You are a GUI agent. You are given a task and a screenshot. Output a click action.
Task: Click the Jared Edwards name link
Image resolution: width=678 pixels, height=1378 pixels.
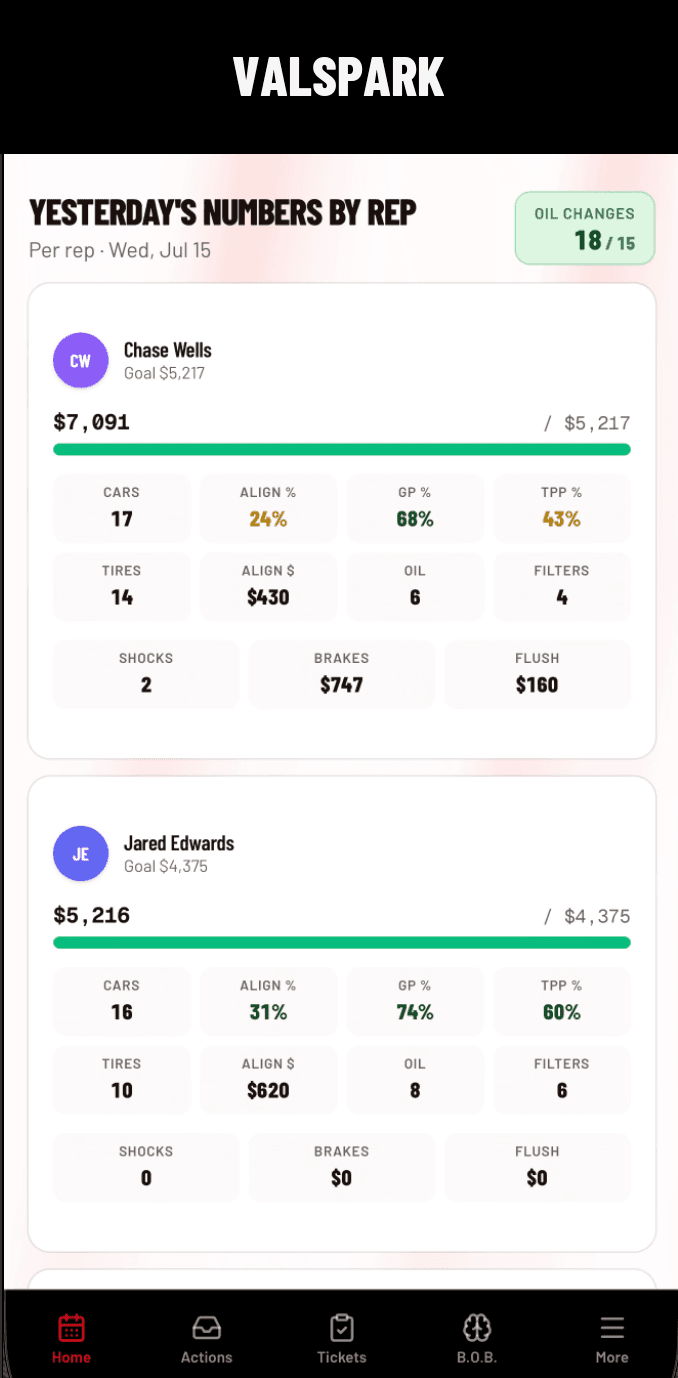[x=179, y=843]
